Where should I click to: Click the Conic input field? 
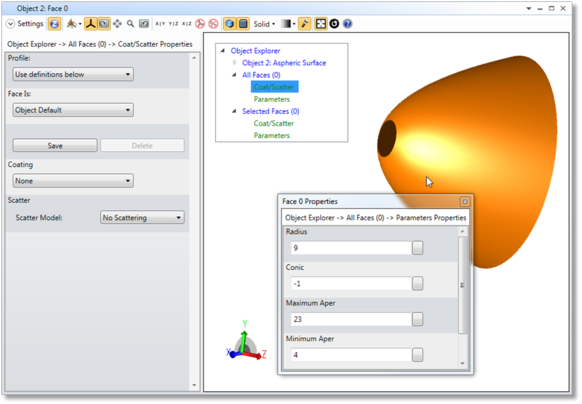click(x=352, y=284)
